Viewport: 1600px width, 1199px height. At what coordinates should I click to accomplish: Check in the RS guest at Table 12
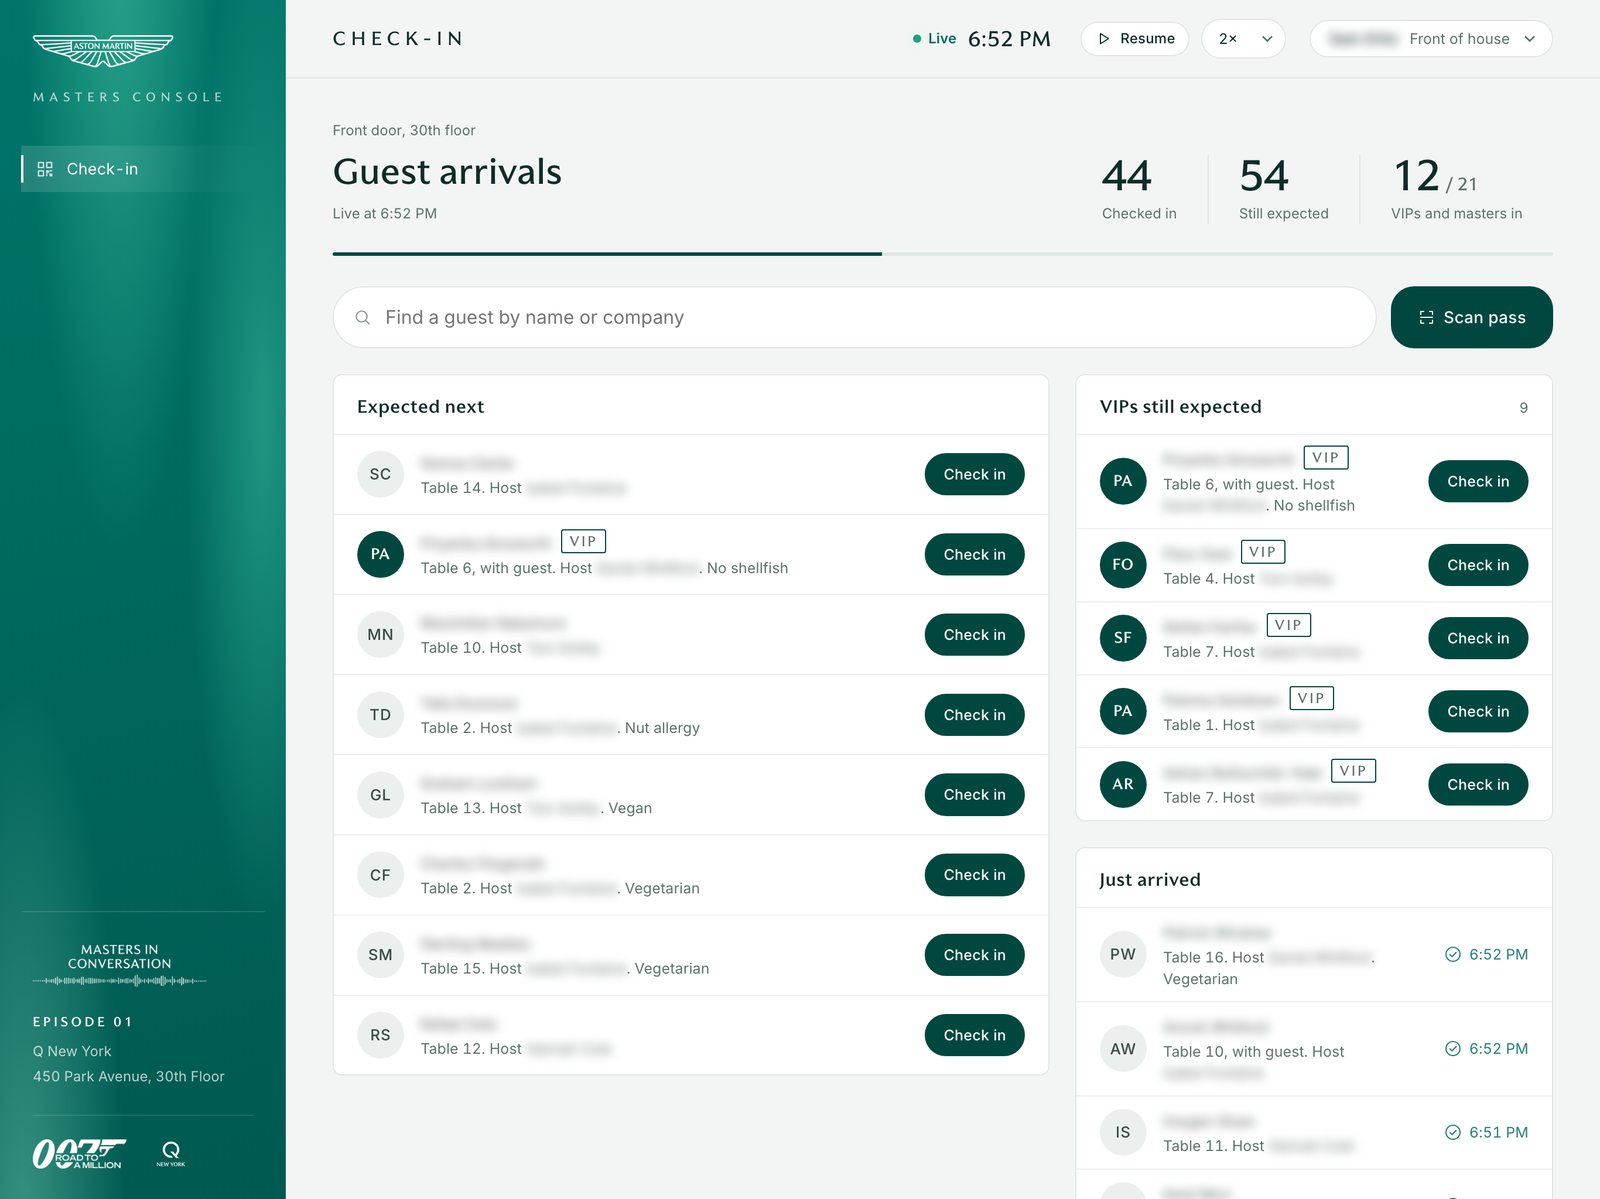point(974,1035)
